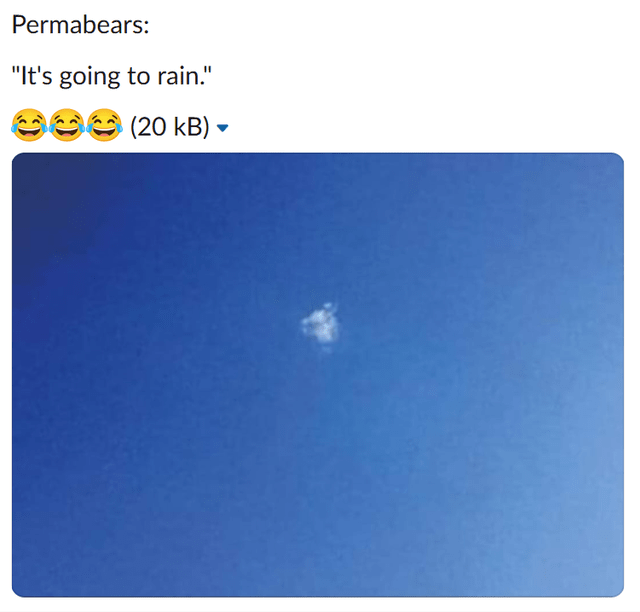Click the first laughing-crying emoji
Viewport: 640px width, 612px height.
[x=29, y=125]
